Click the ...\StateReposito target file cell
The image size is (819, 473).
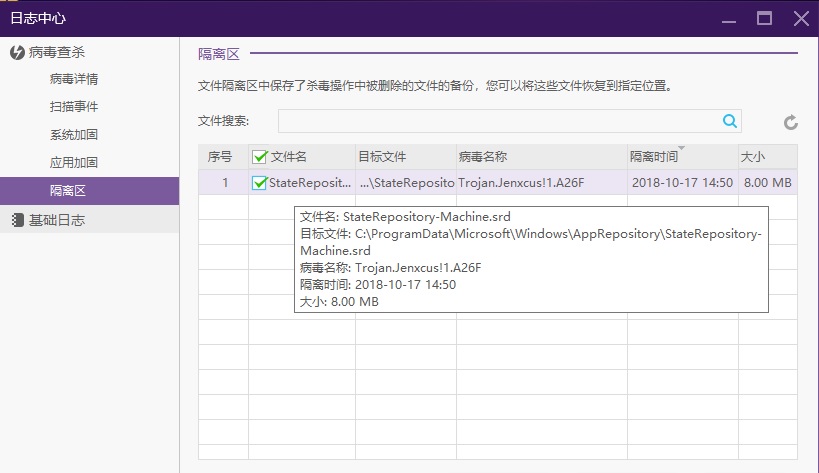406,183
